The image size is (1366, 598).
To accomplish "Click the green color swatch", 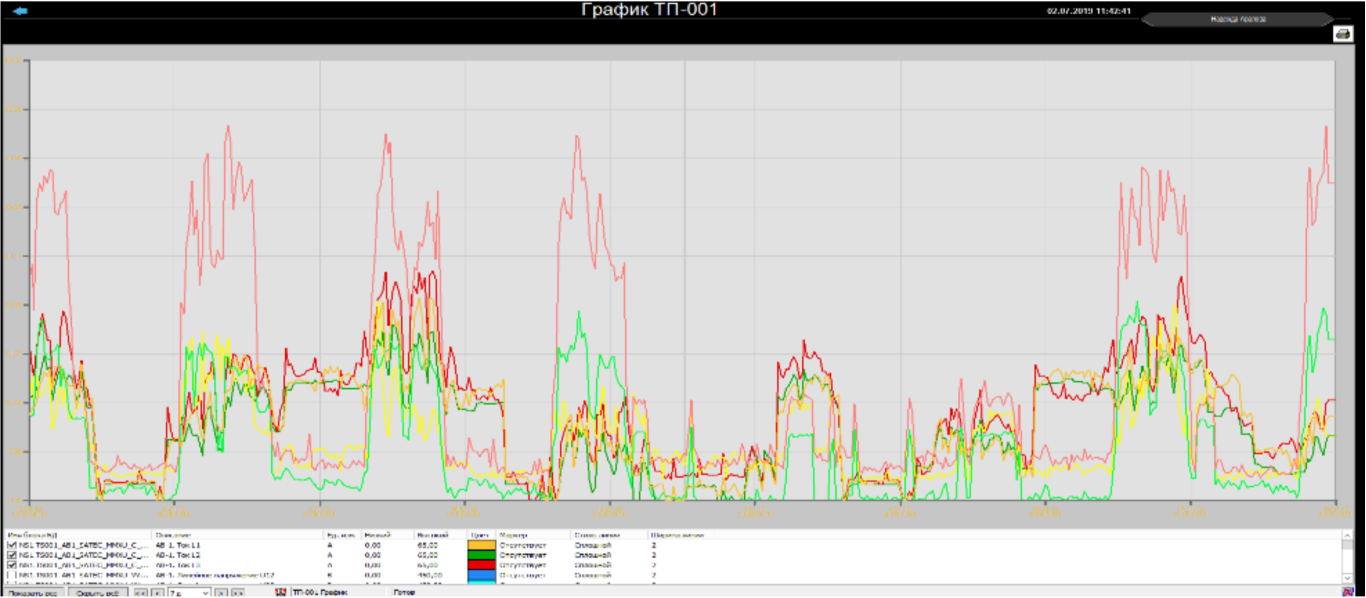I will pyautogui.click(x=481, y=555).
